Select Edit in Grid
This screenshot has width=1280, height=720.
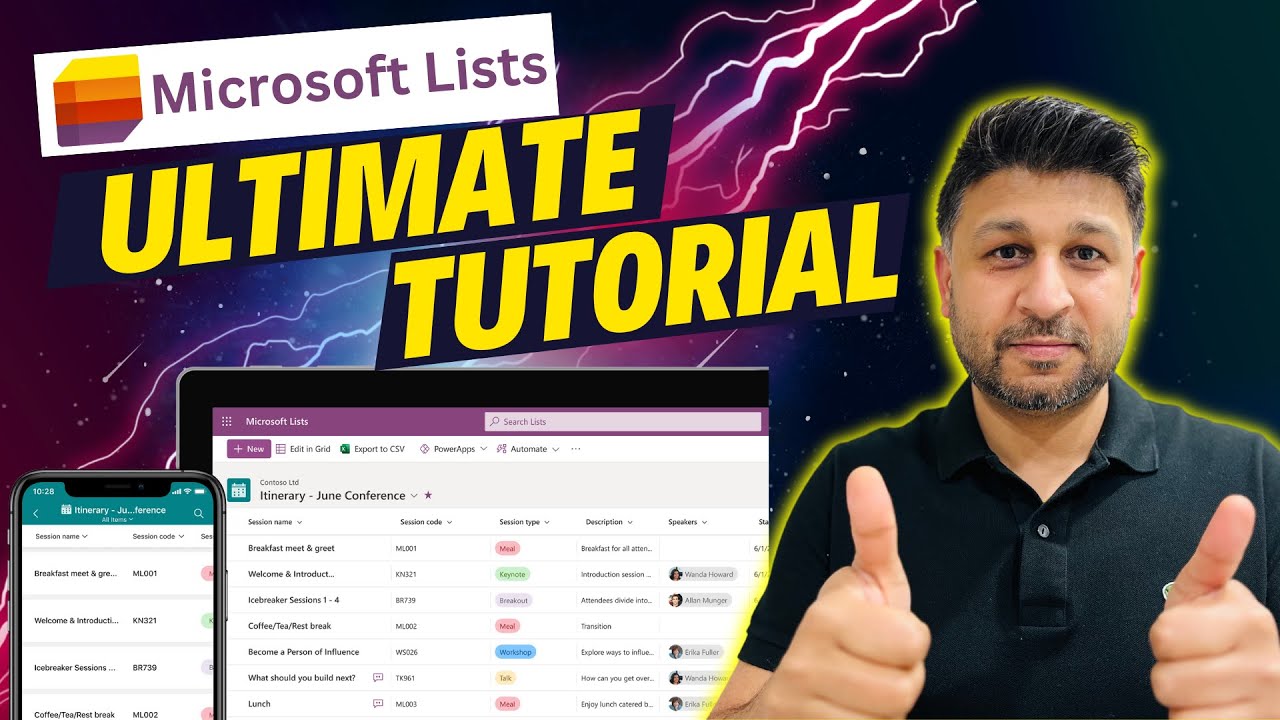(x=303, y=449)
